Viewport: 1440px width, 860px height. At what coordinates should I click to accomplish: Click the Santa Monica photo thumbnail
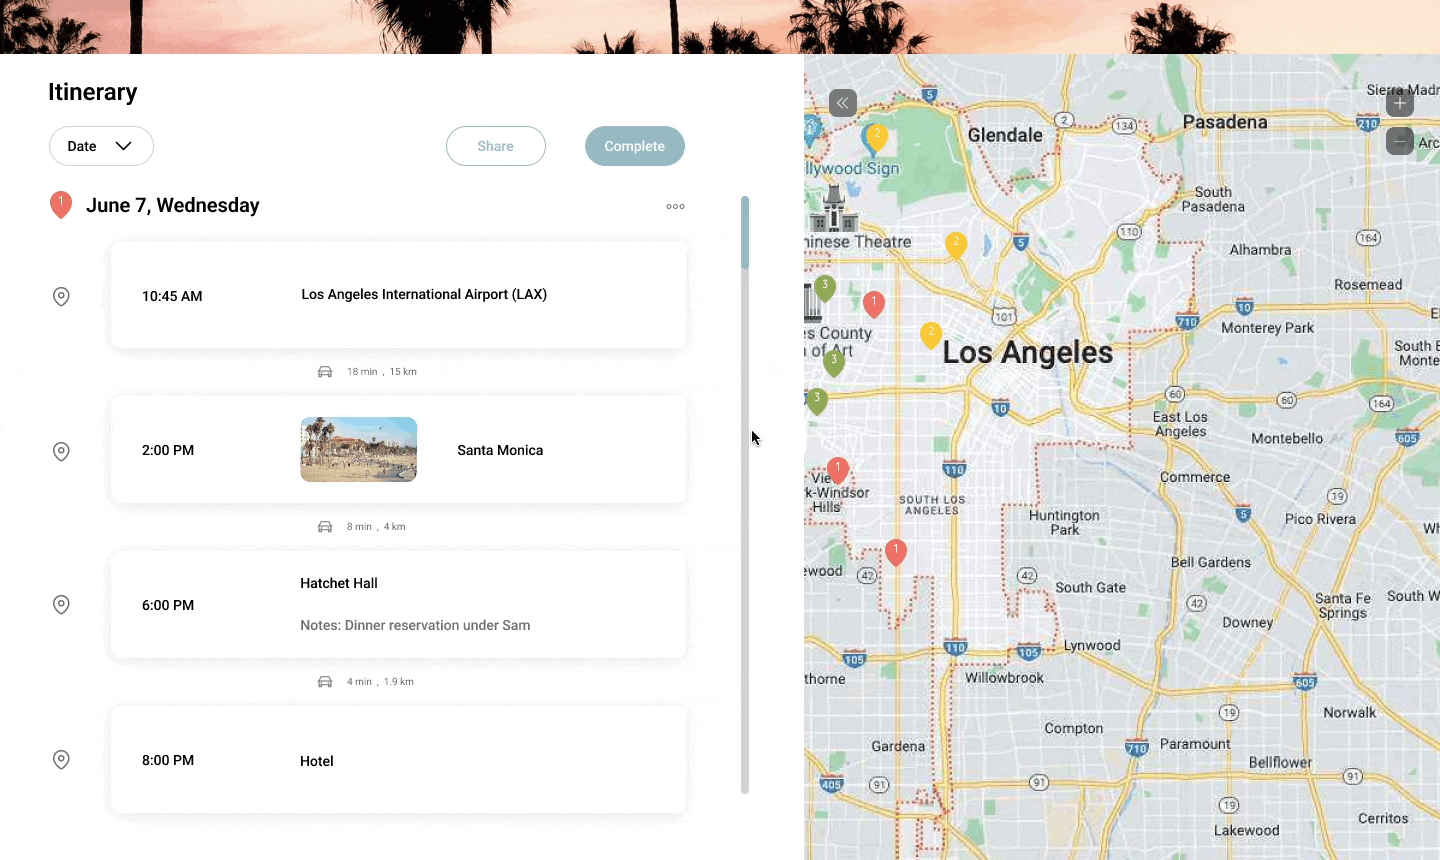(358, 448)
